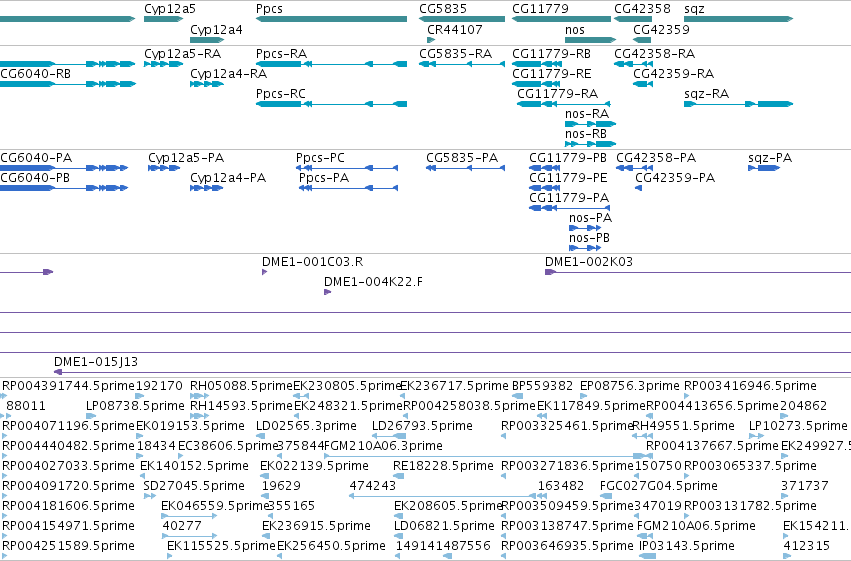The width and height of the screenshot is (851, 561).
Task: Click the Ppcs-PC protein label
Action: click(x=320, y=158)
